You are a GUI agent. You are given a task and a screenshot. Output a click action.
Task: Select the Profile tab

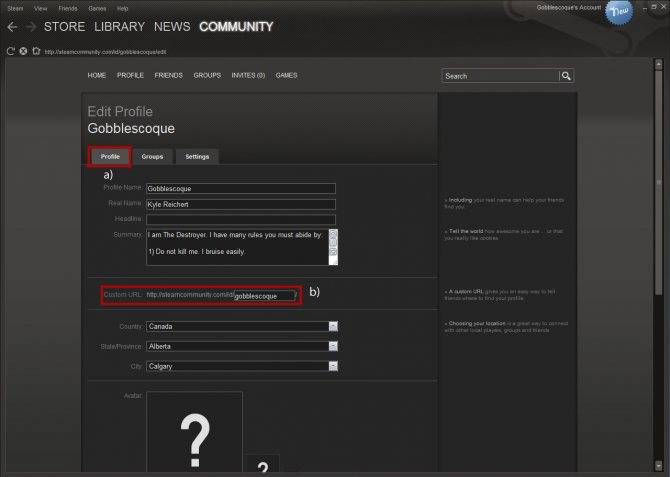click(x=110, y=156)
